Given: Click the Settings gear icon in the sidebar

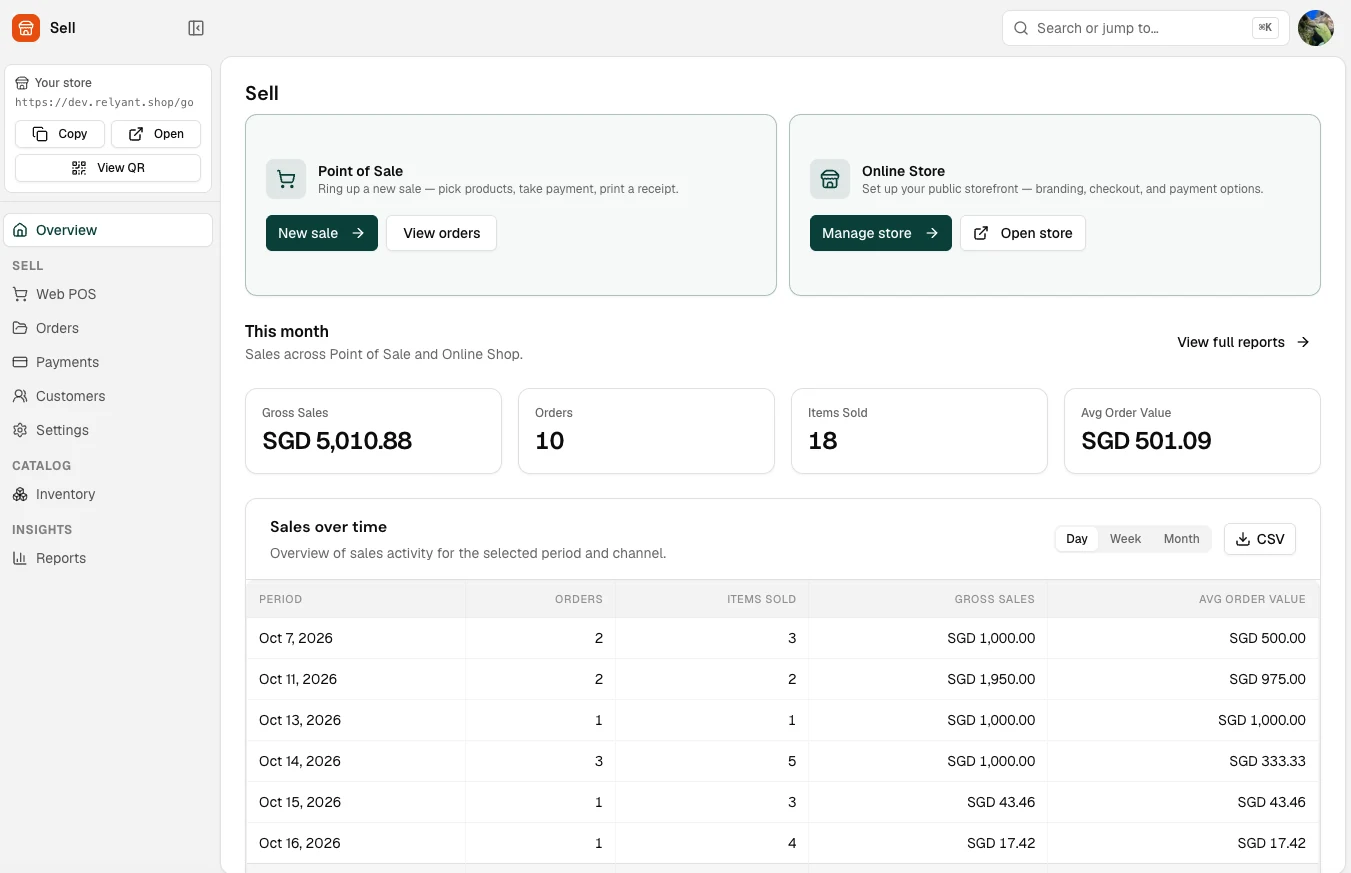Looking at the screenshot, I should (20, 430).
